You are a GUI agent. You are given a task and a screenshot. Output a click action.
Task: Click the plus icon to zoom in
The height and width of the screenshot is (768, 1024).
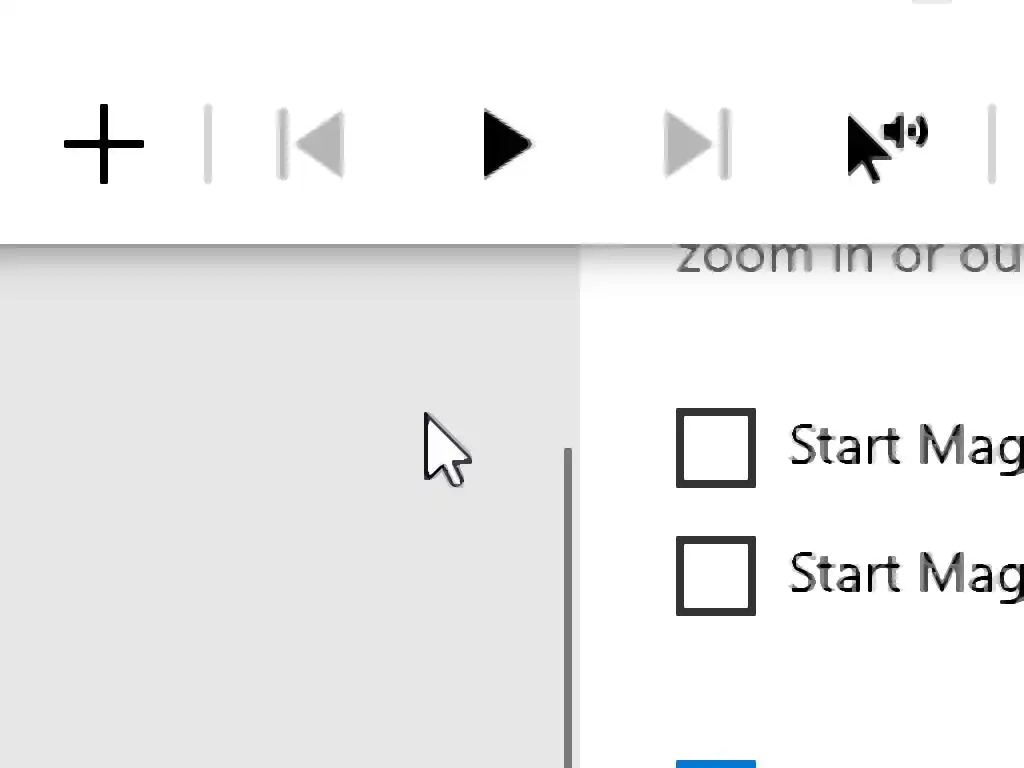(x=103, y=145)
